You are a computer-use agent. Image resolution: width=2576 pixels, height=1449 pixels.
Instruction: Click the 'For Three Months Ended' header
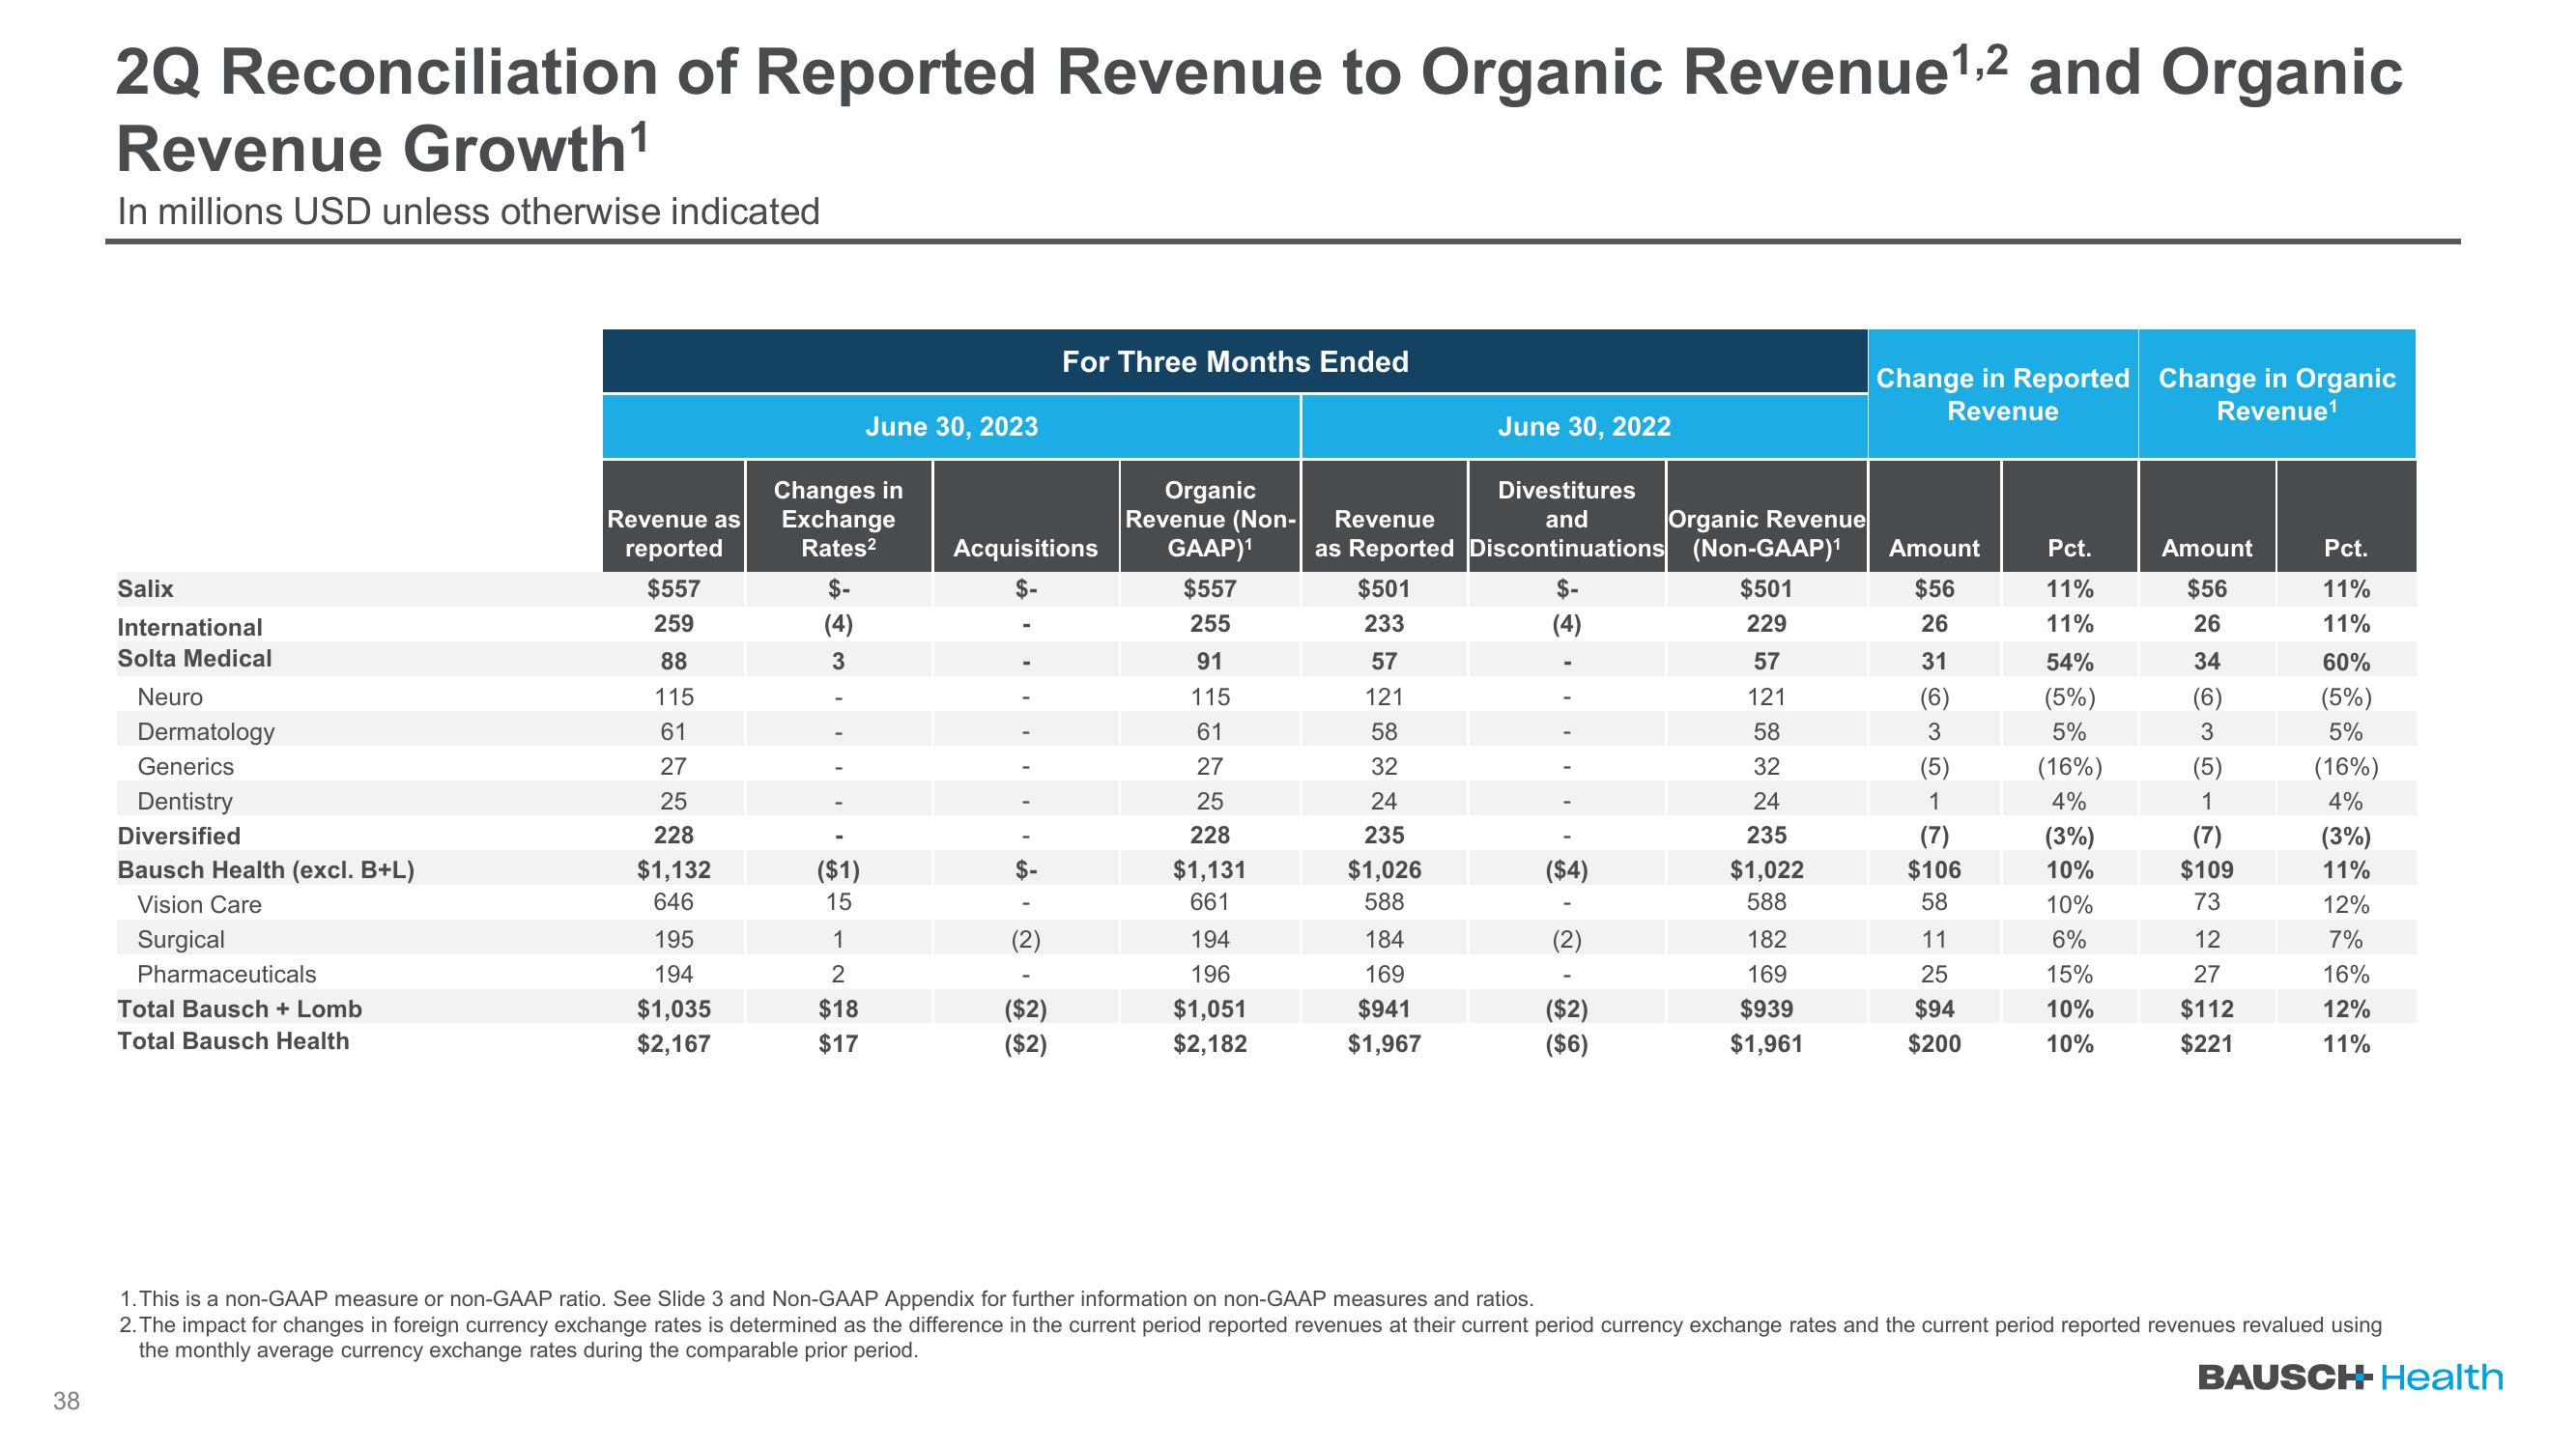pos(1235,361)
